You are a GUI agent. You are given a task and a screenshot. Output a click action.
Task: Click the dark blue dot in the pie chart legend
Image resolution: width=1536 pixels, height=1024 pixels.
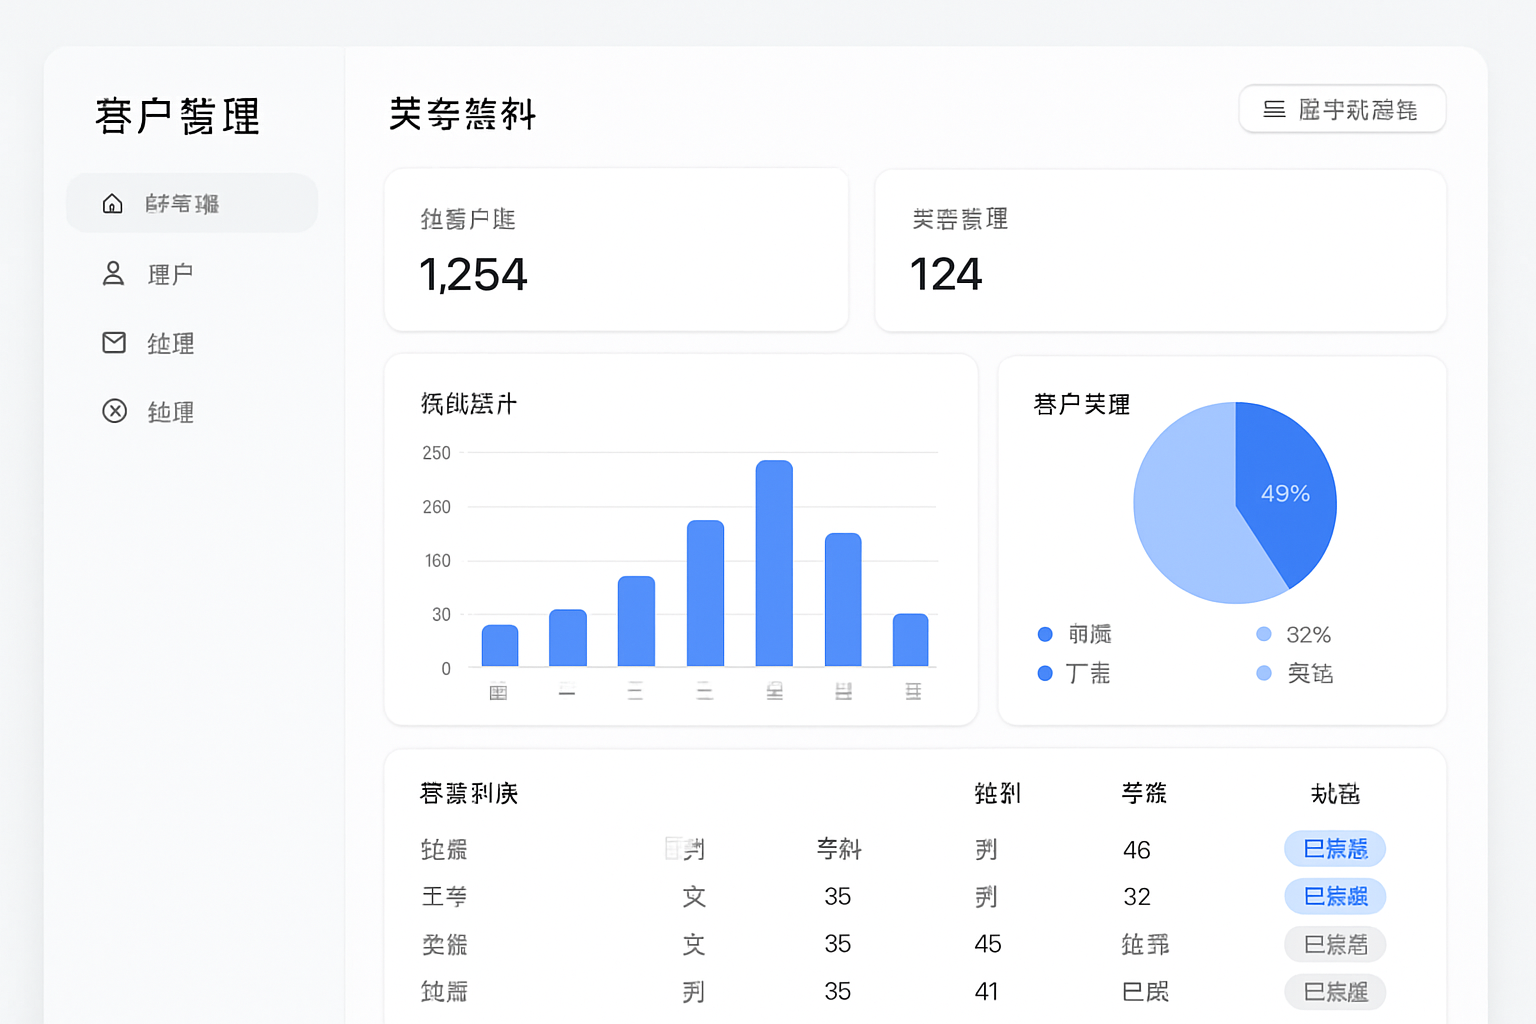pyautogui.click(x=1045, y=634)
